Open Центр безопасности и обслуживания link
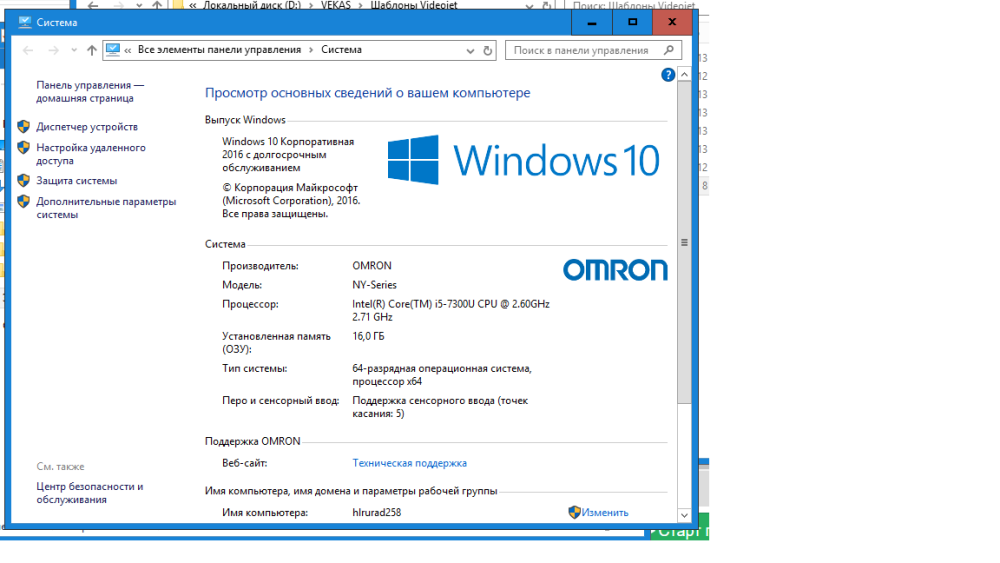 point(89,493)
